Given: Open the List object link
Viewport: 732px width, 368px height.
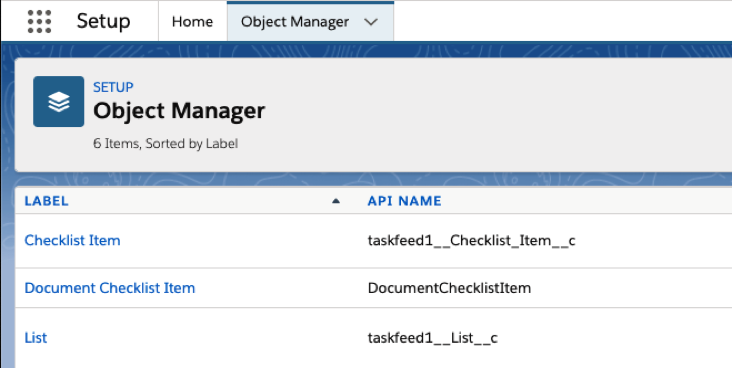Looking at the screenshot, I should click(36, 338).
